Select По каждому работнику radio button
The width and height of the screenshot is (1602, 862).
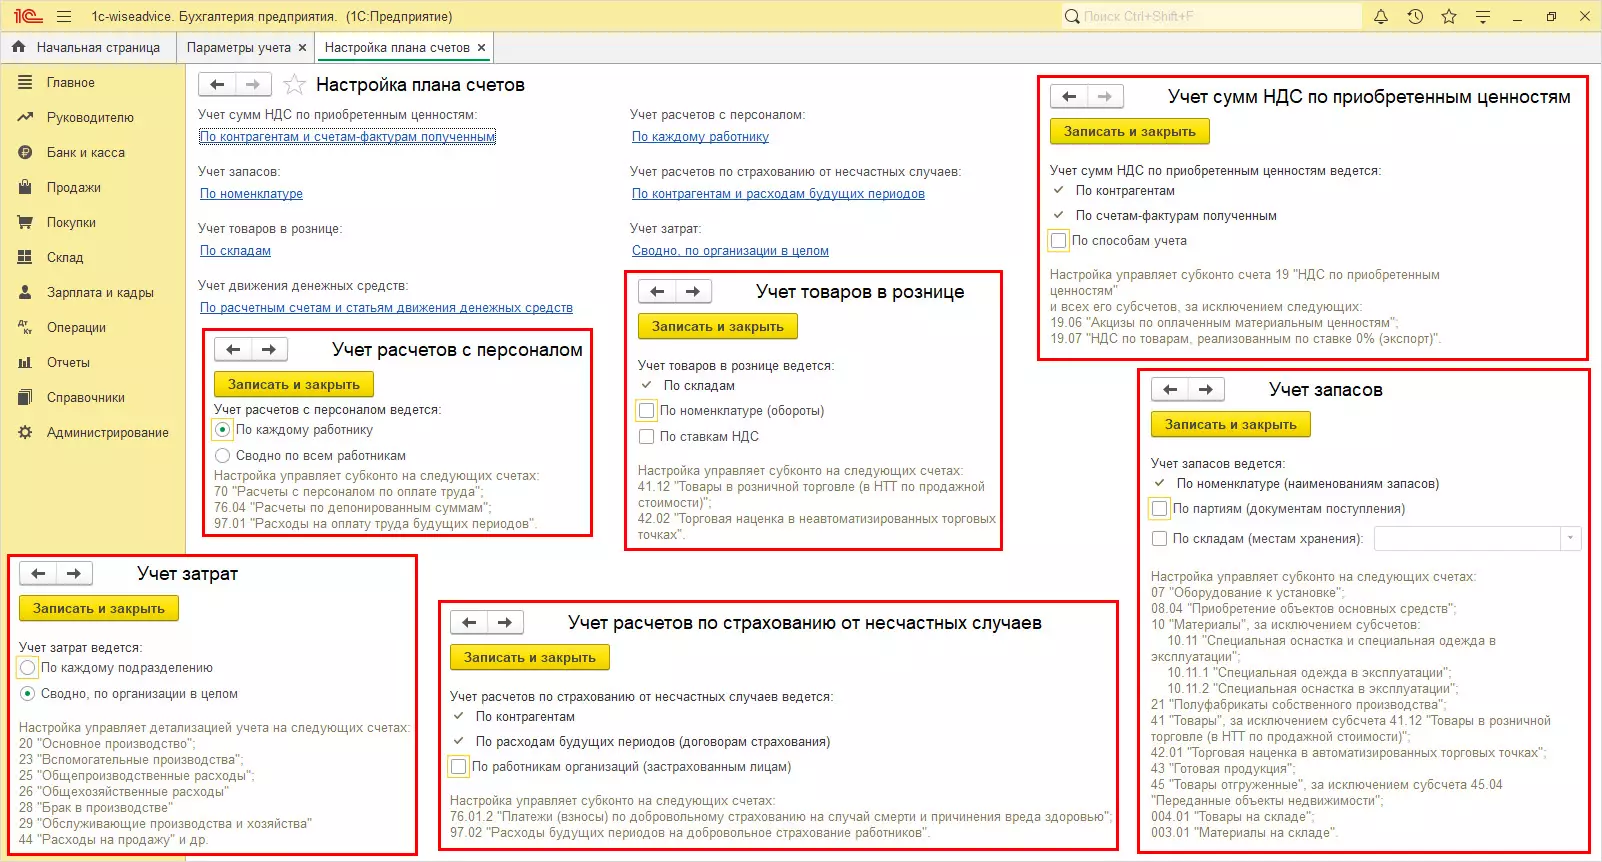222,429
